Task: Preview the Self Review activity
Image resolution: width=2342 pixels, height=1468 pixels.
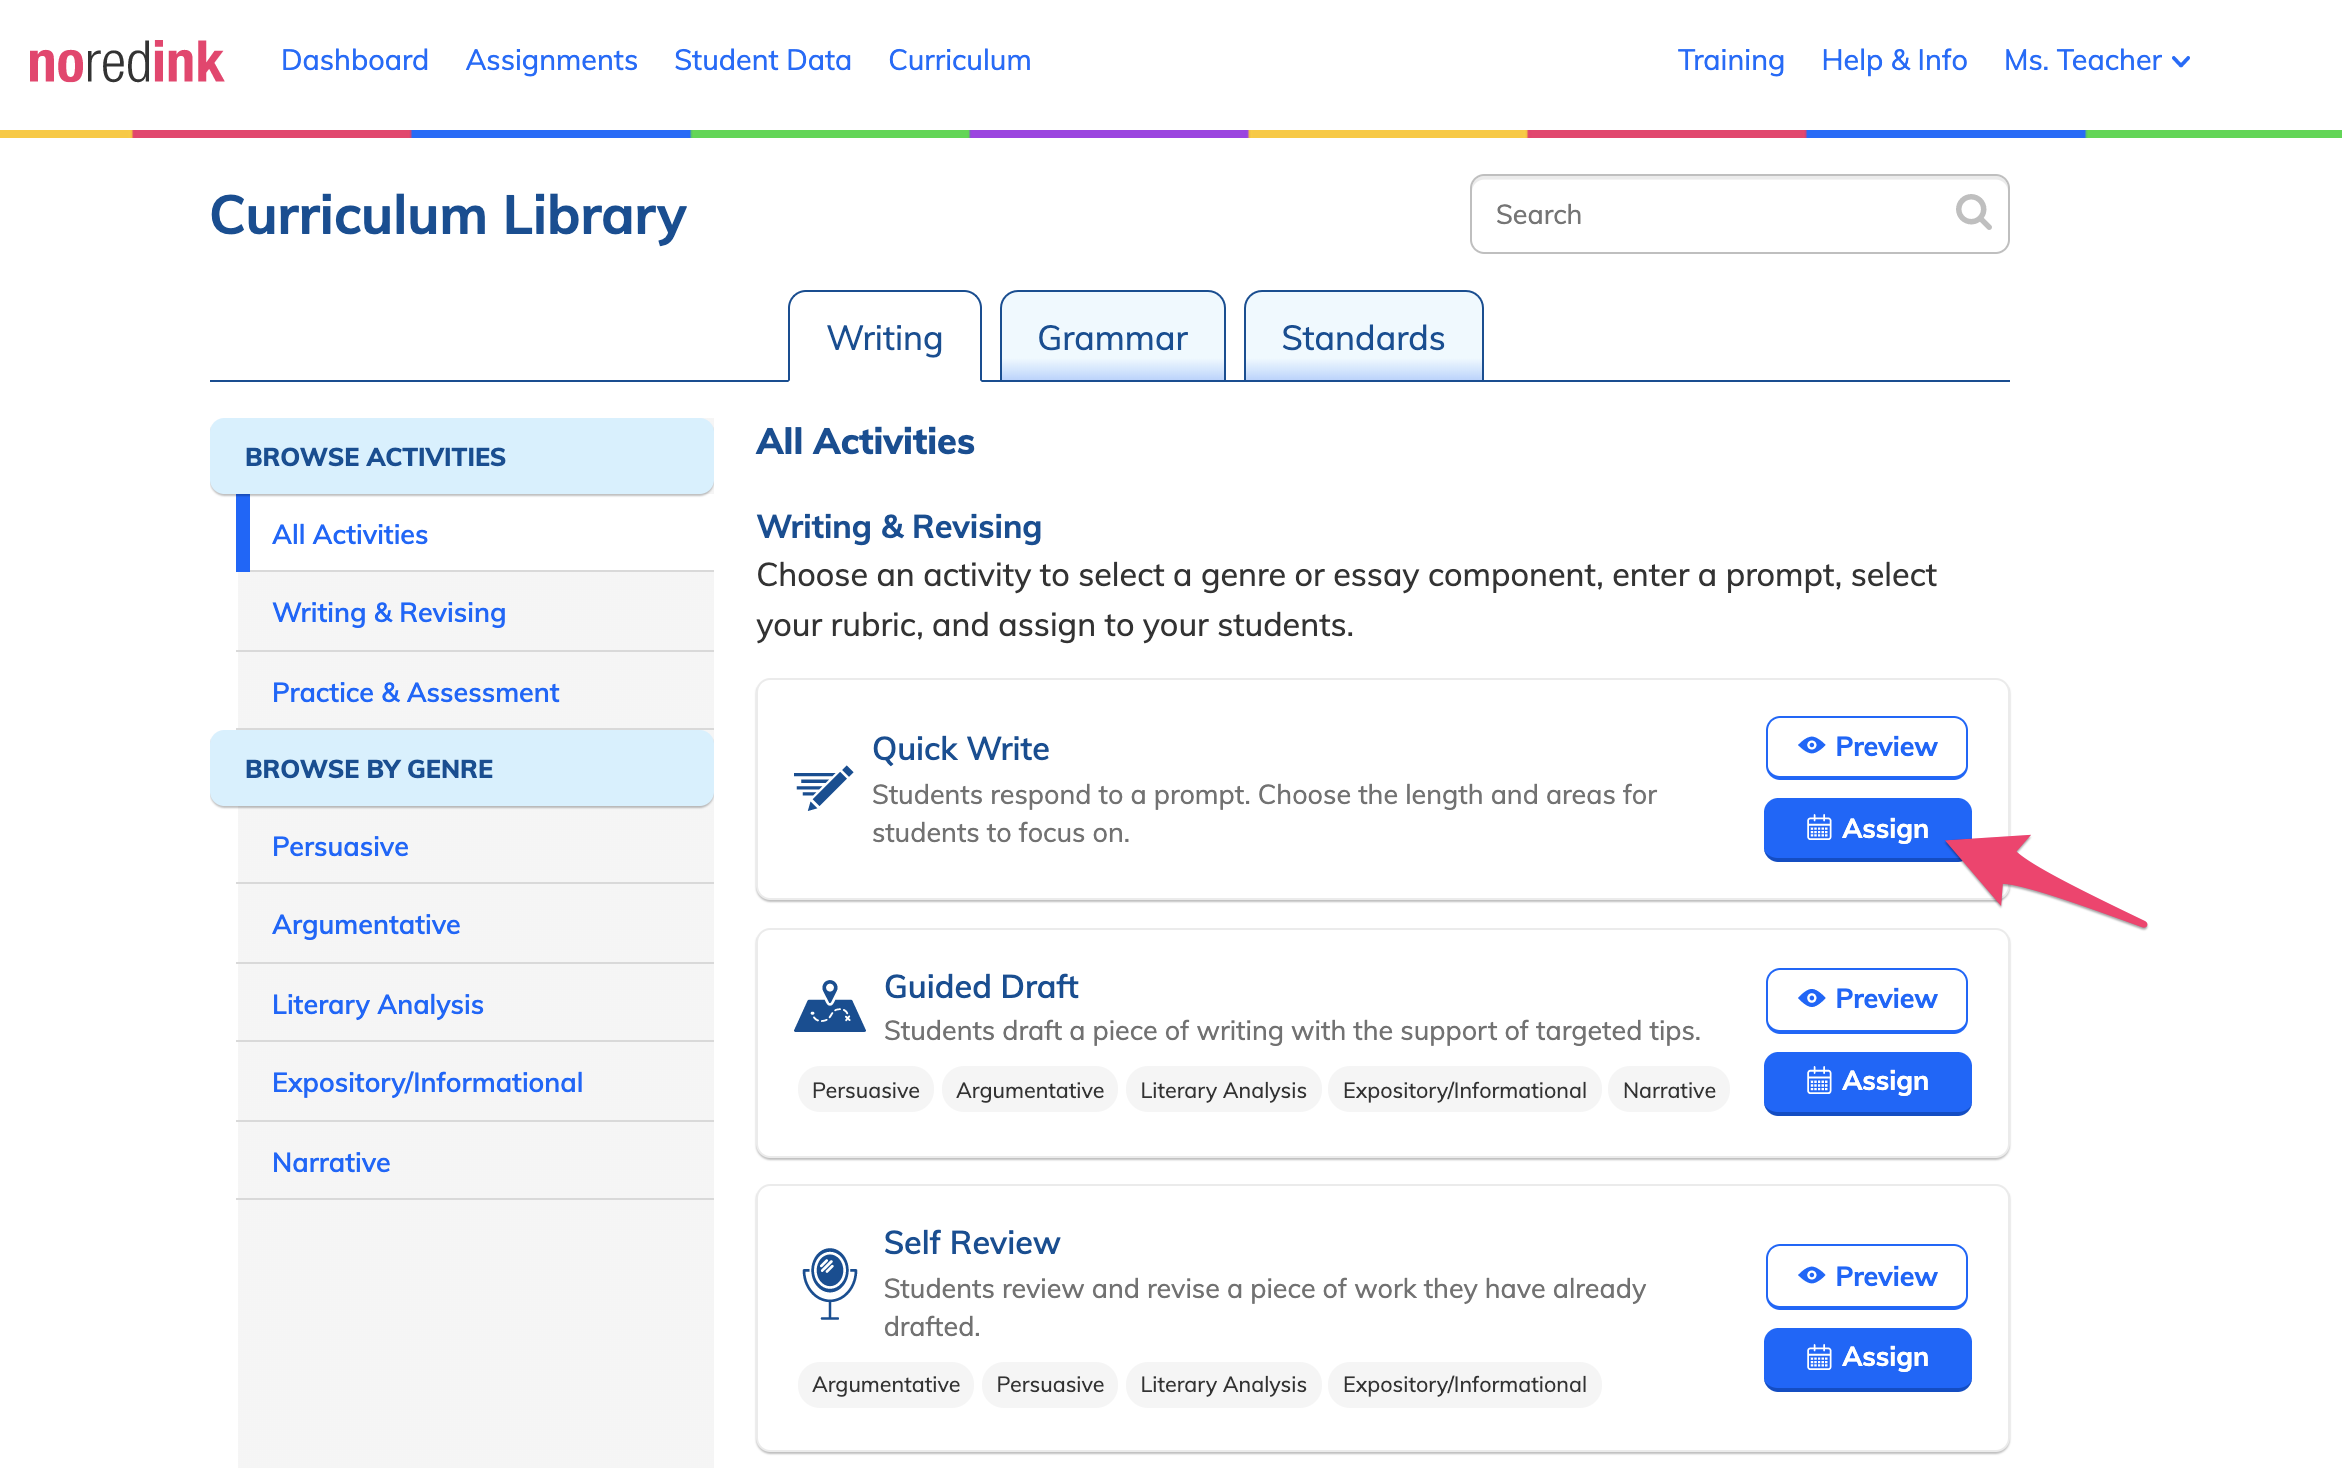Action: [1866, 1276]
